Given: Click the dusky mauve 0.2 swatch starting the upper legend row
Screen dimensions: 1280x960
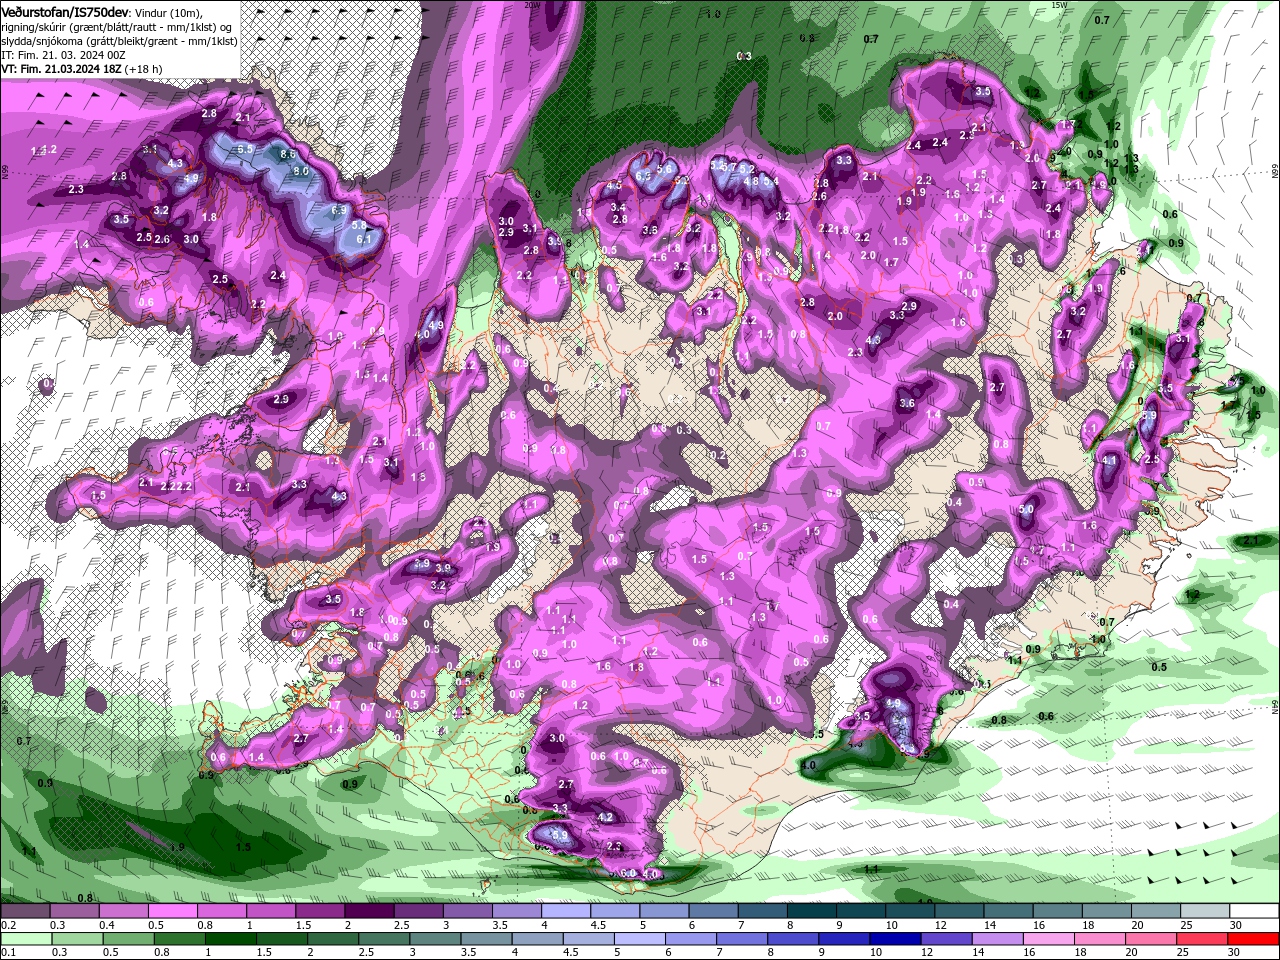Looking at the screenshot, I should 24,911.
